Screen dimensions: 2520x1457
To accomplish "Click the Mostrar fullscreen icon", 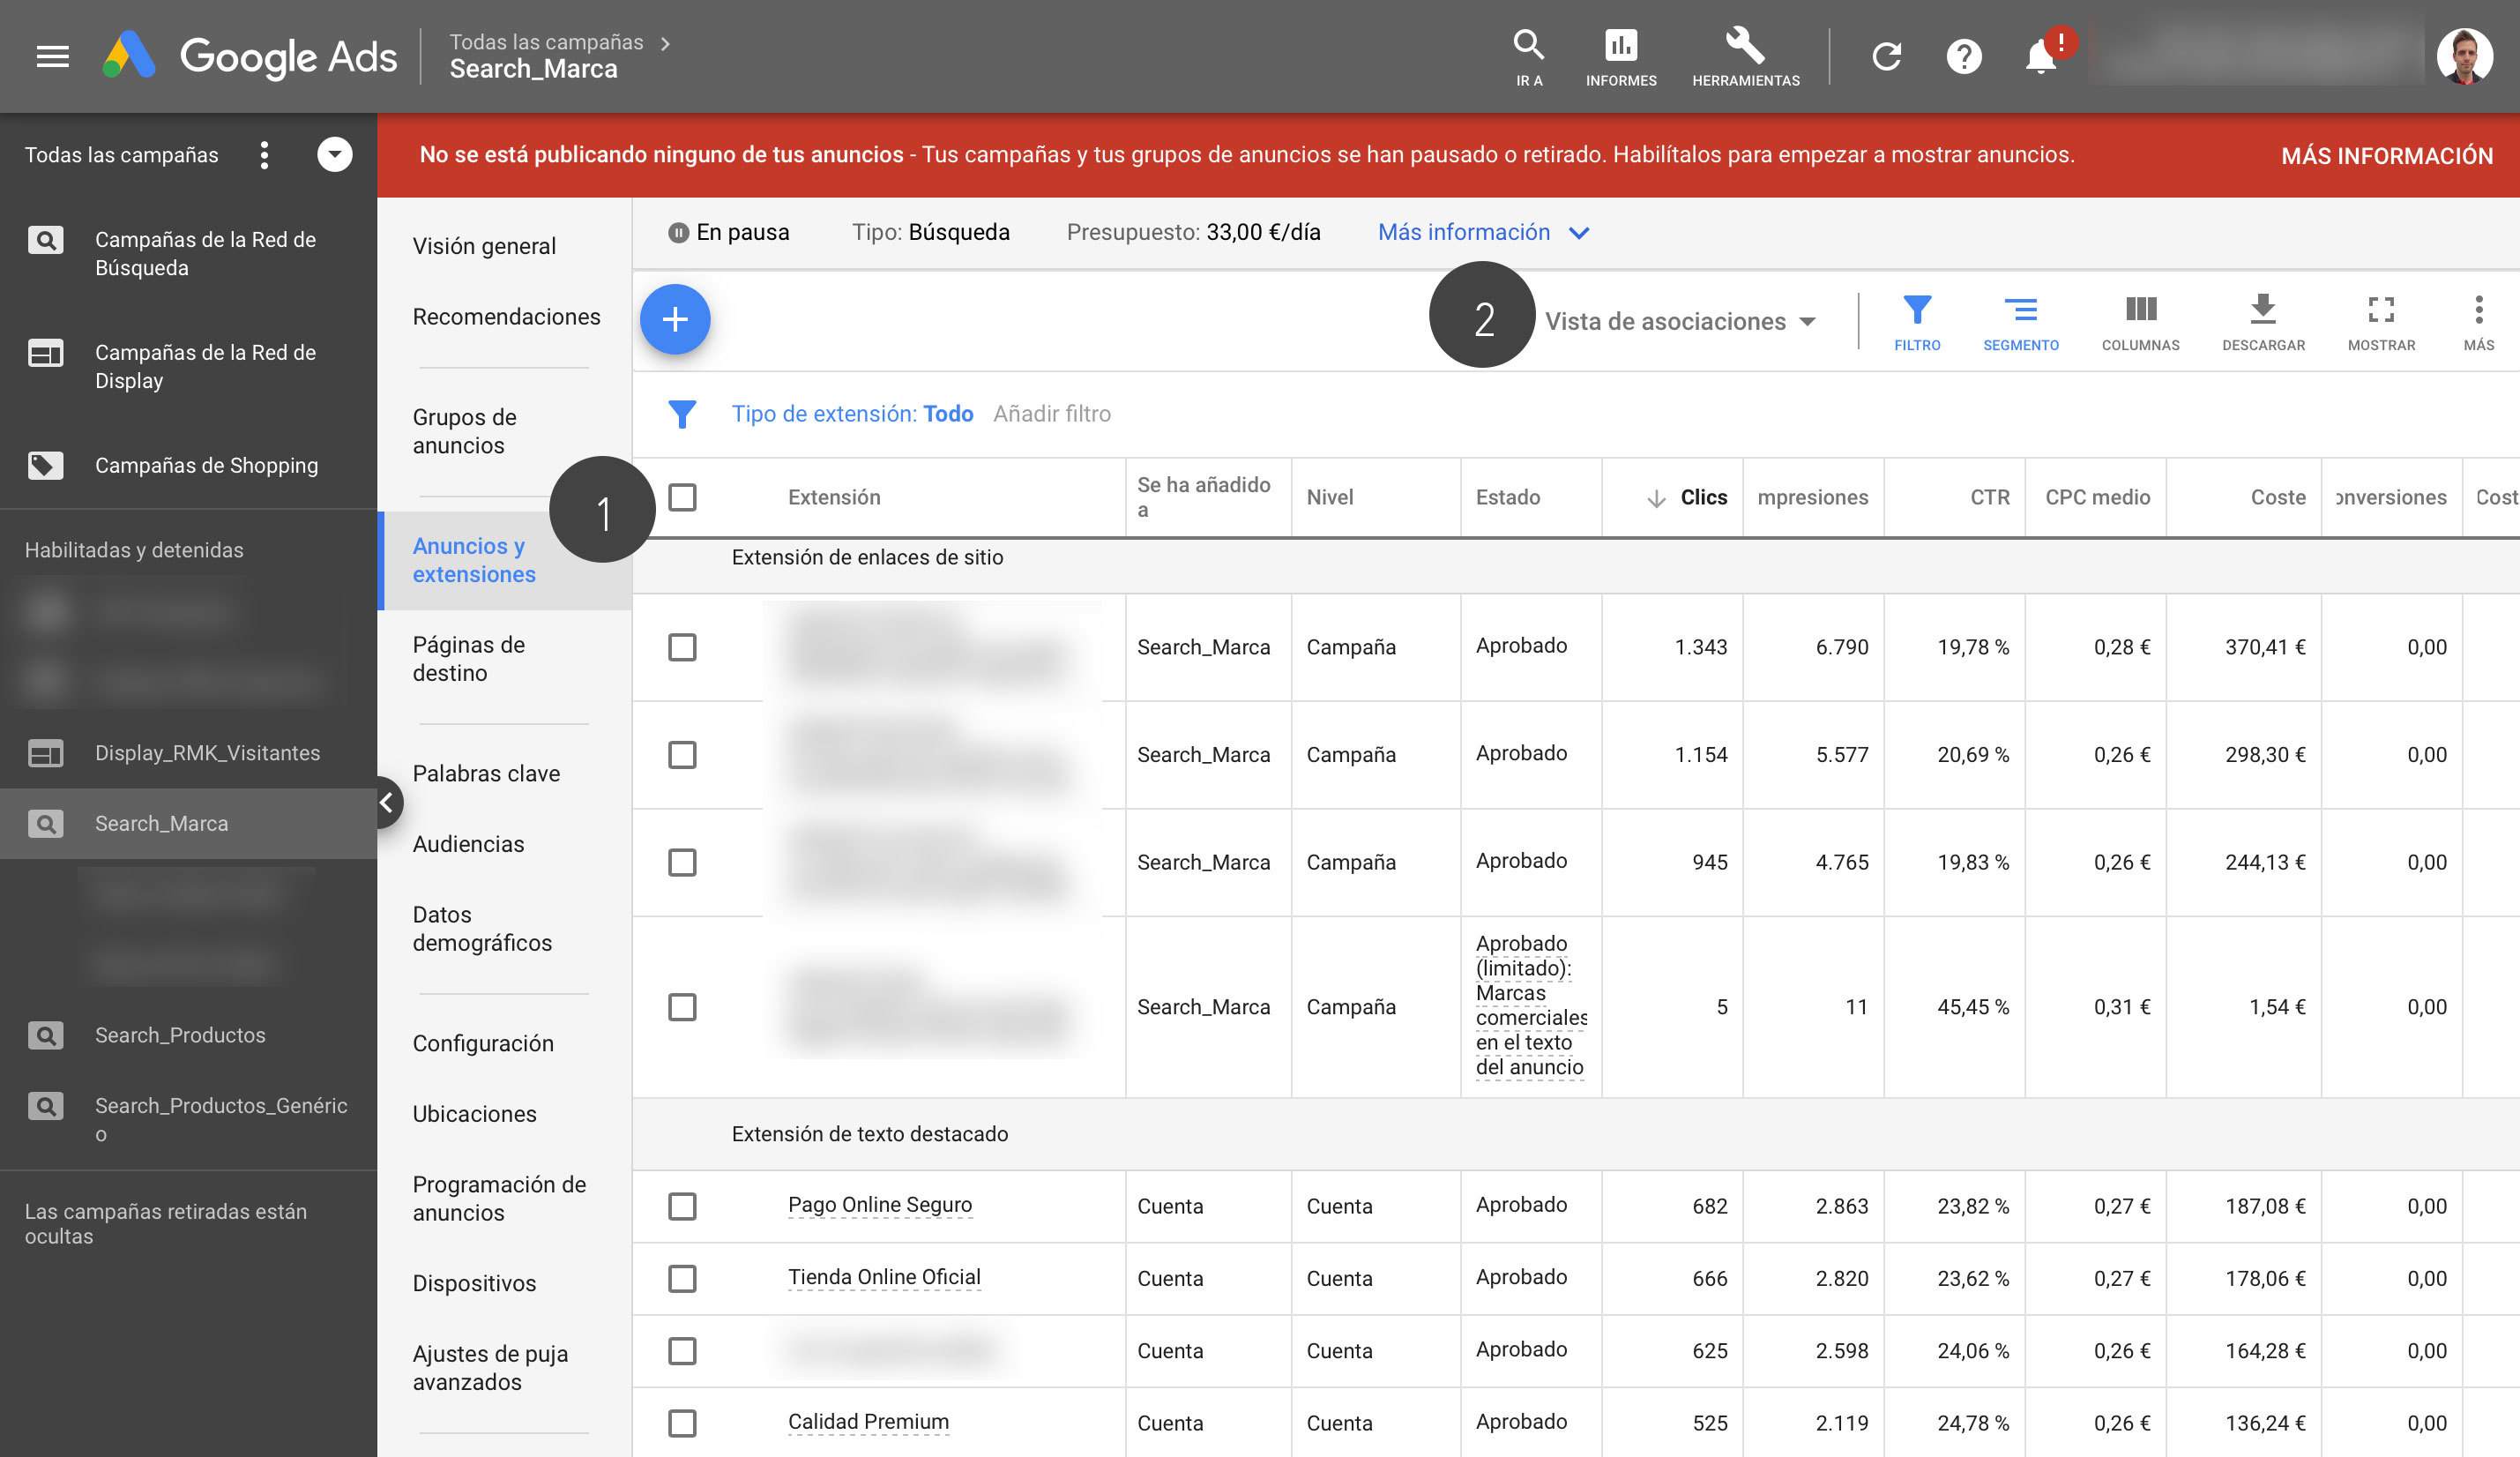I will [2381, 322].
